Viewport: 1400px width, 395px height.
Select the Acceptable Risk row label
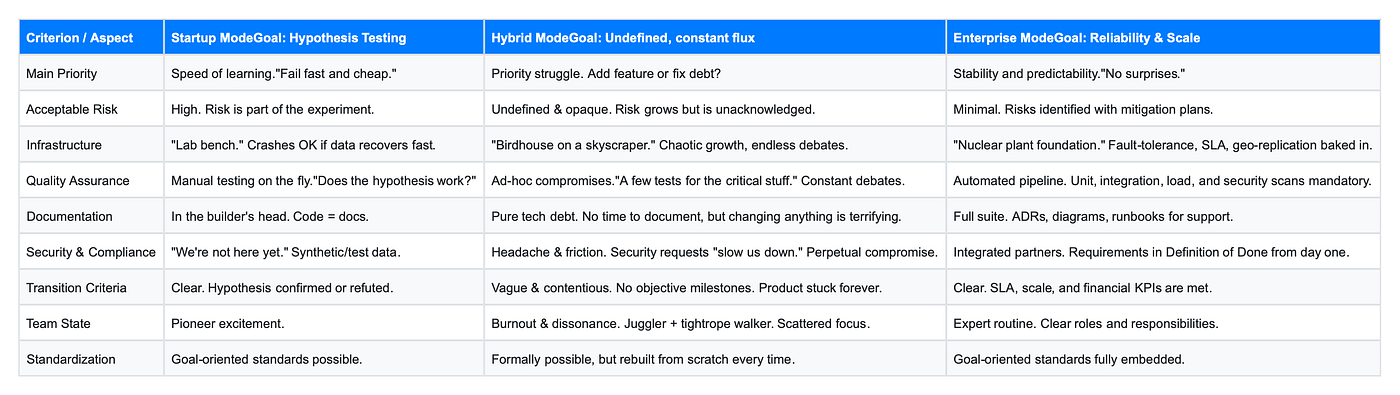[x=91, y=109]
